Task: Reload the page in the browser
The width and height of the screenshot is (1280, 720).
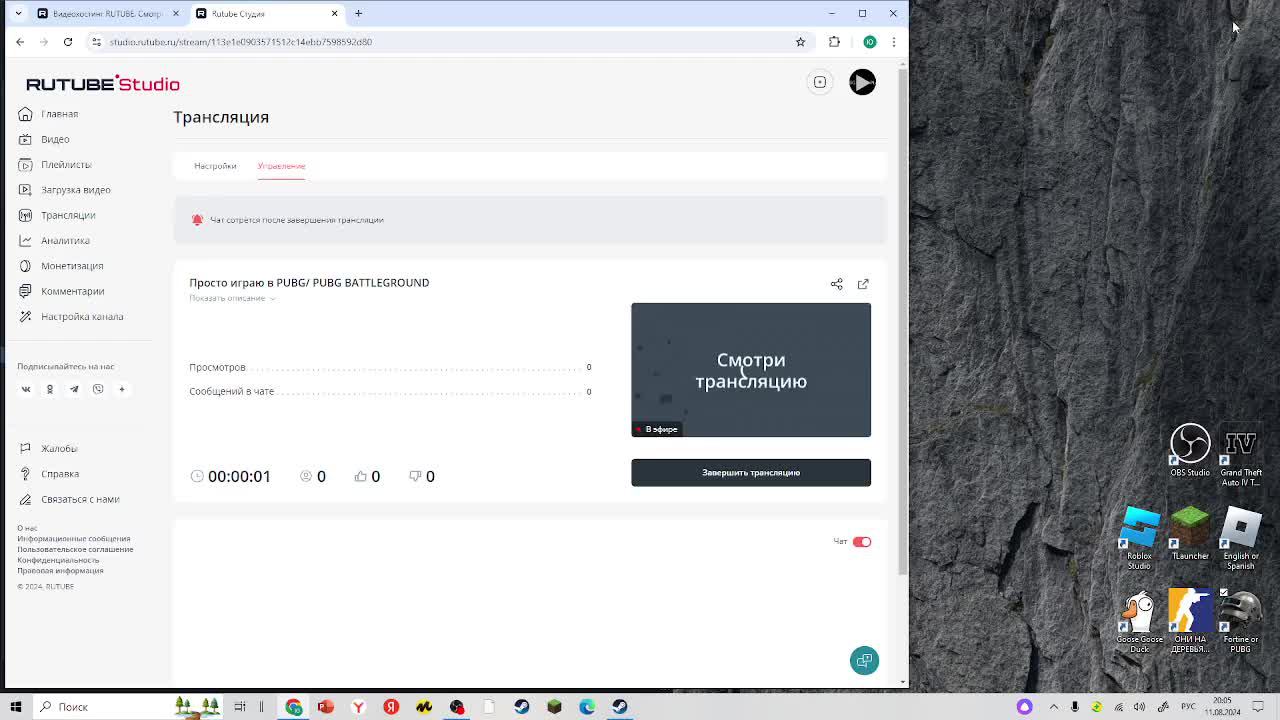Action: click(68, 42)
